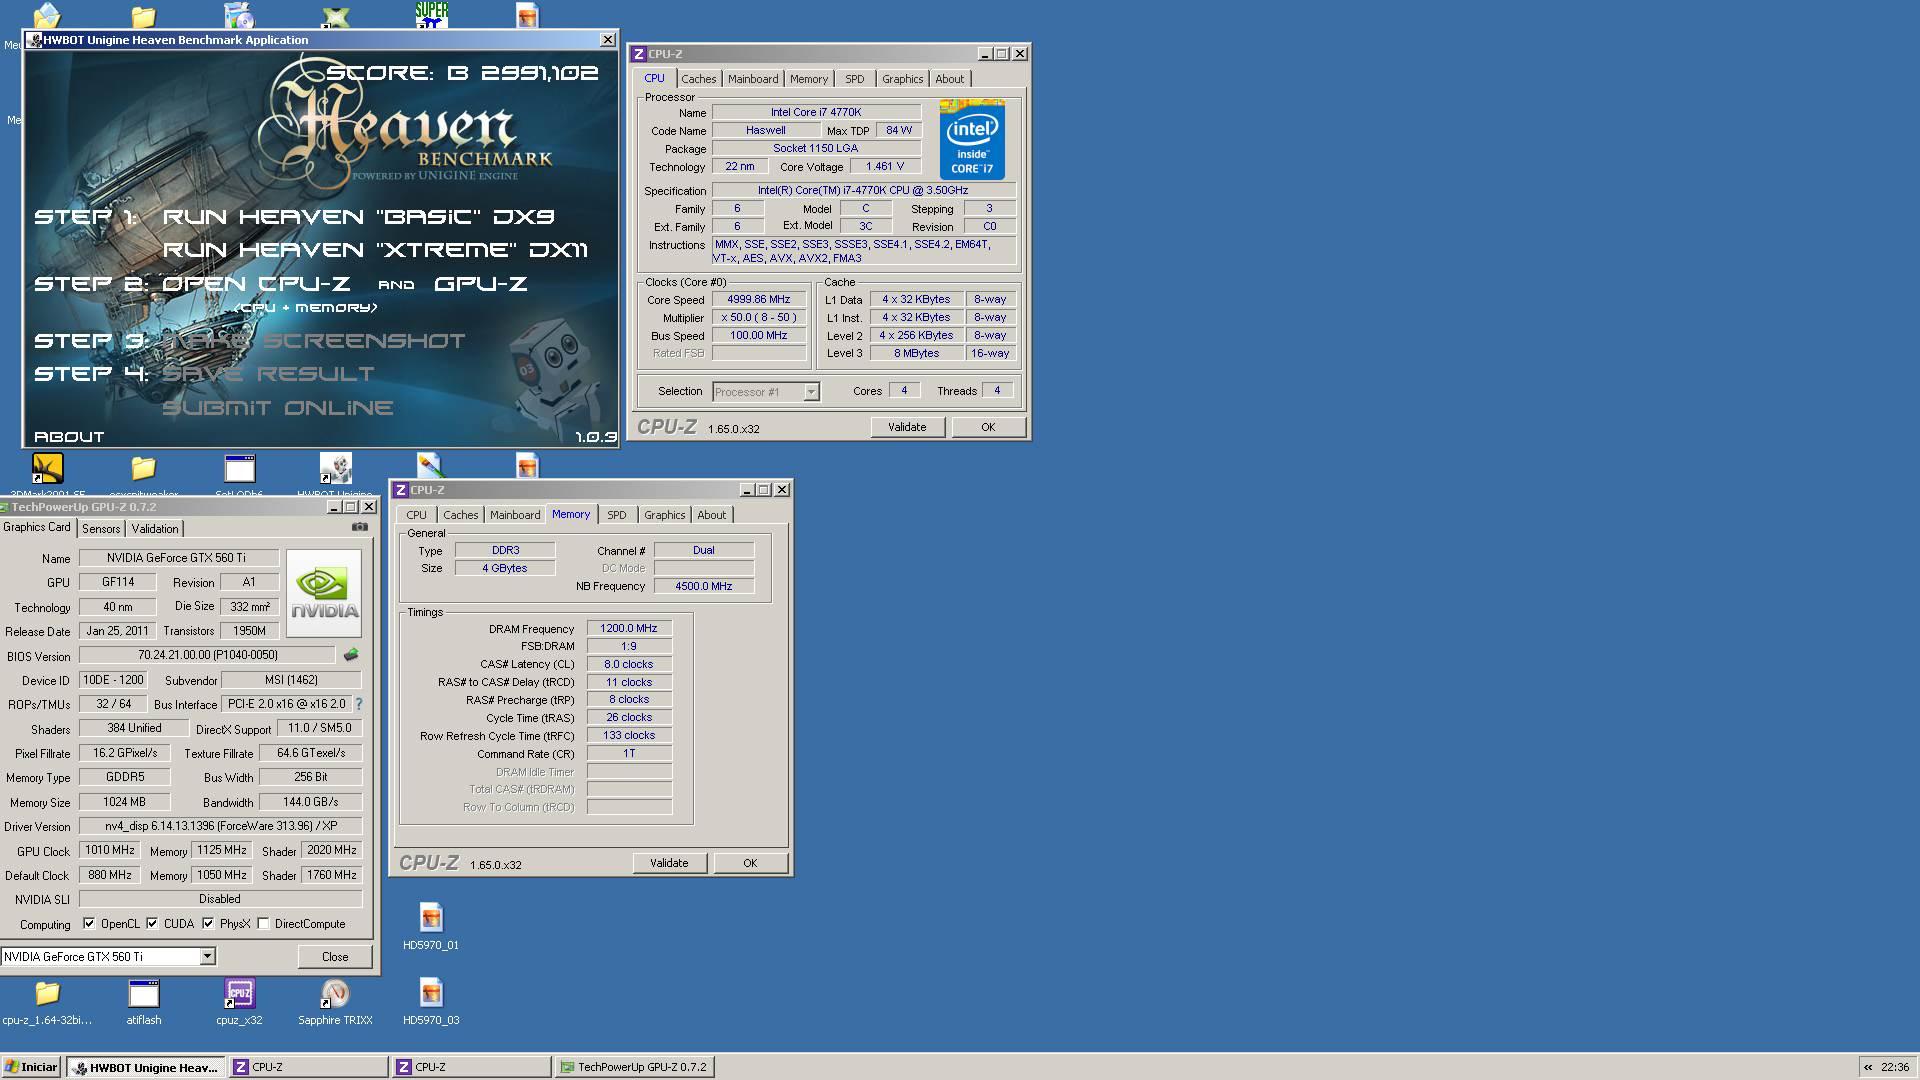Click the HWBOT Heaven title bar icon
This screenshot has width=1920, height=1080.
click(35, 40)
